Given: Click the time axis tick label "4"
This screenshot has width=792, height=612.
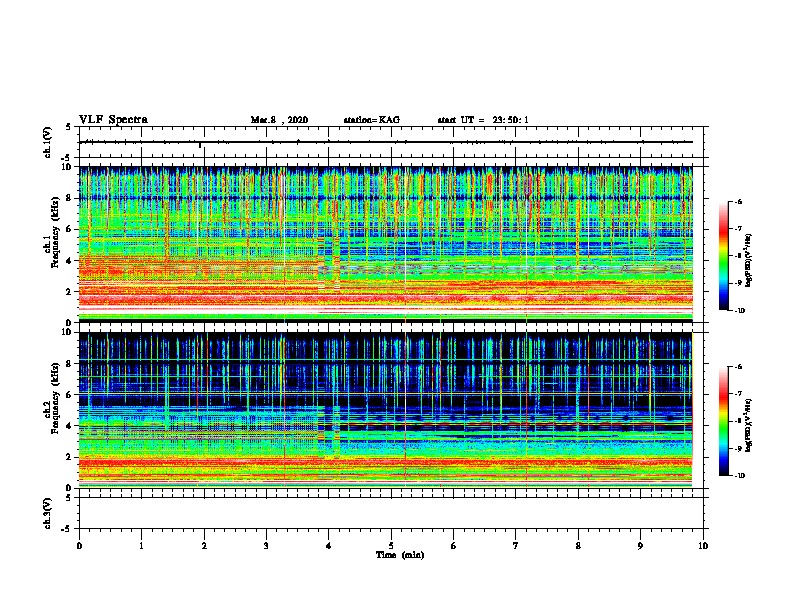Looking at the screenshot, I should pyautogui.click(x=329, y=546).
